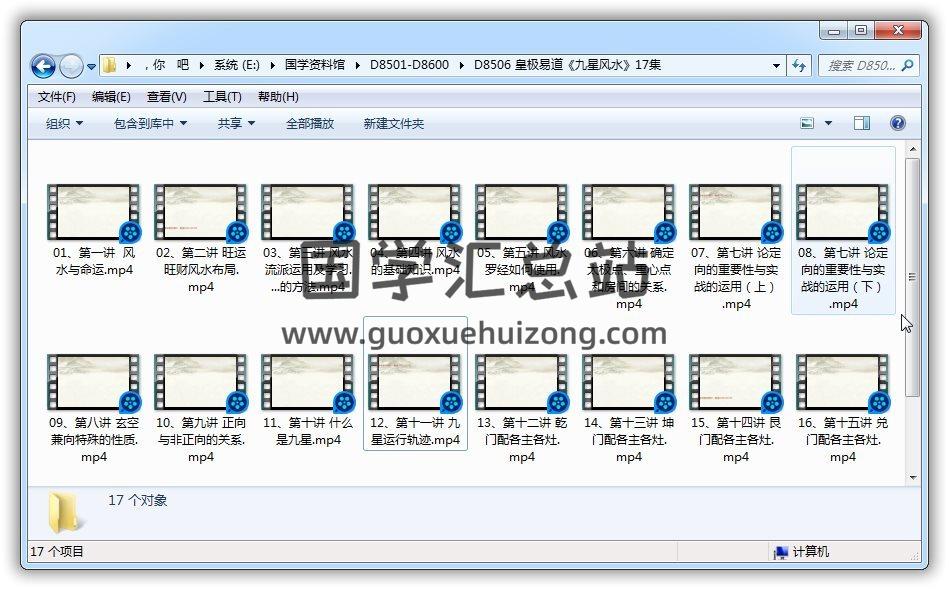Open the 工具(T) menu
The image size is (949, 590).
(222, 97)
